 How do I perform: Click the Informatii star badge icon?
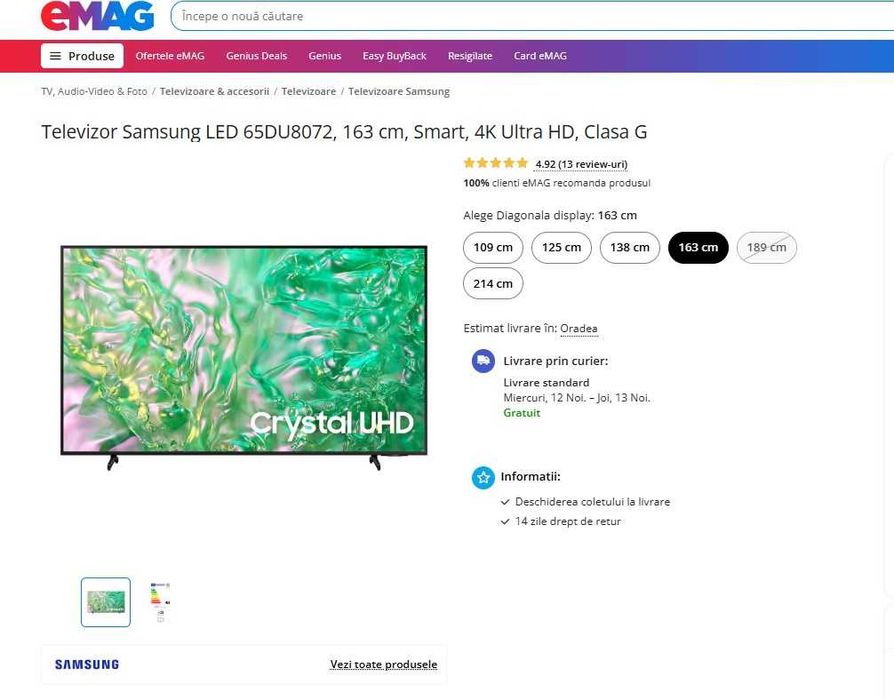483,477
